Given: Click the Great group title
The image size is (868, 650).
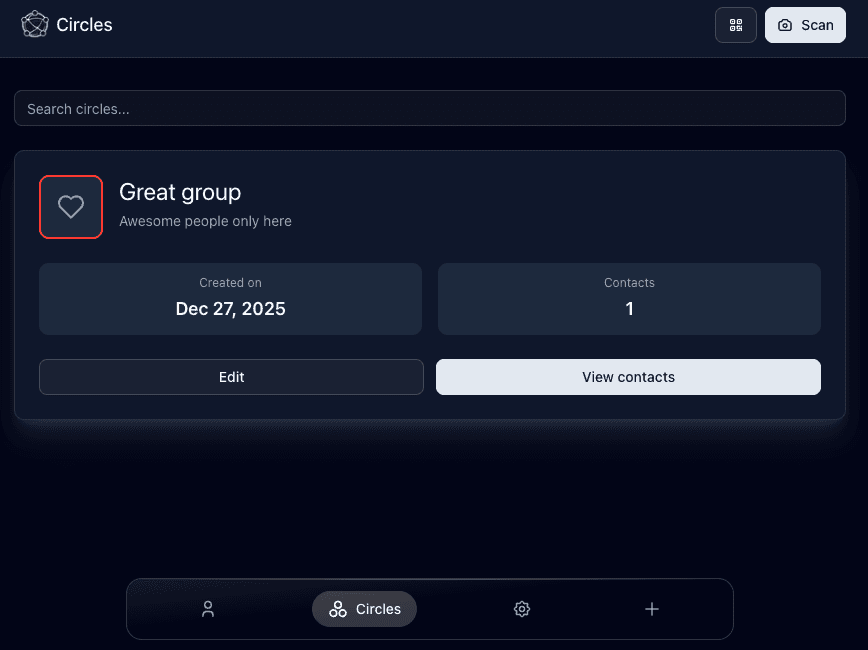Looking at the screenshot, I should click(180, 192).
